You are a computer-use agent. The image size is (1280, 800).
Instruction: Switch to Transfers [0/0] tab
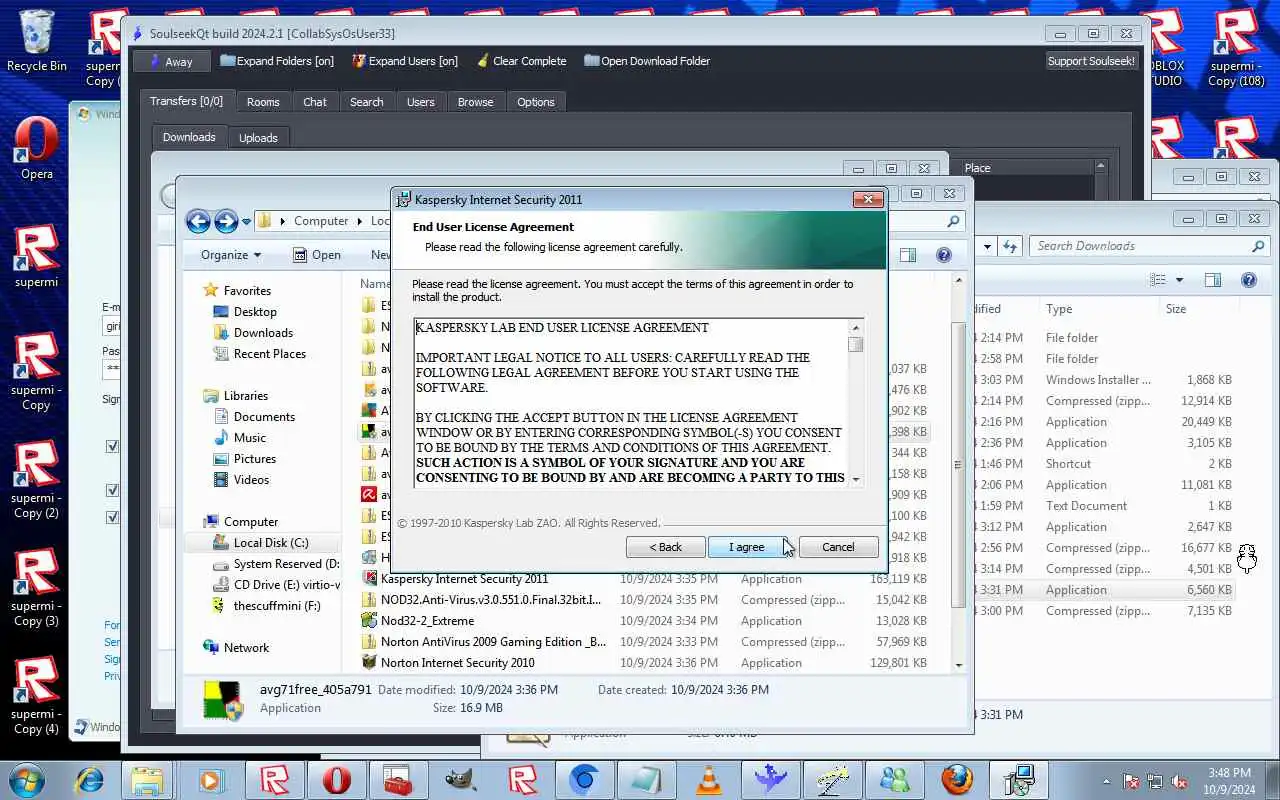click(187, 101)
